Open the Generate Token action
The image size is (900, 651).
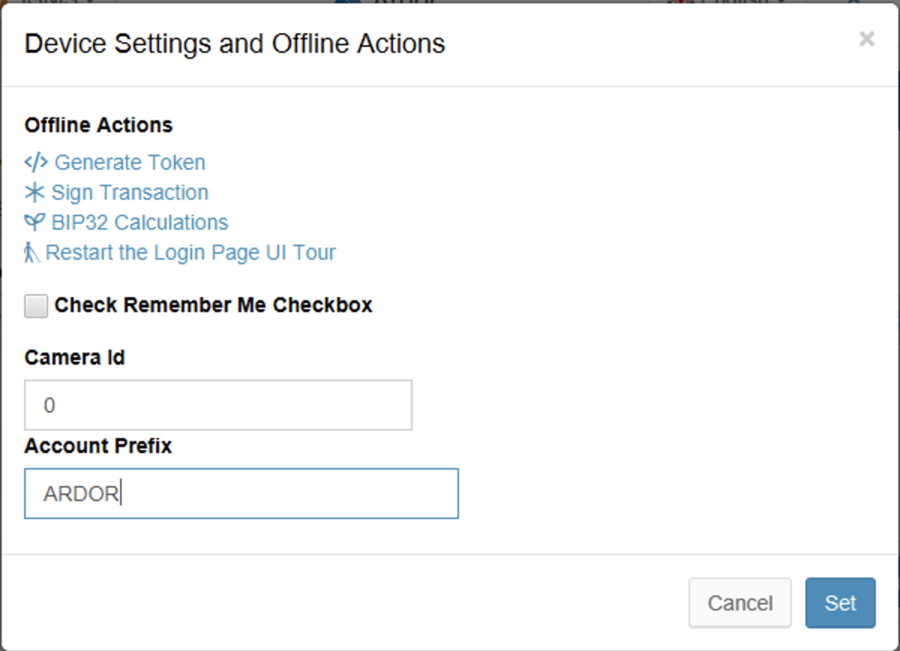(131, 162)
